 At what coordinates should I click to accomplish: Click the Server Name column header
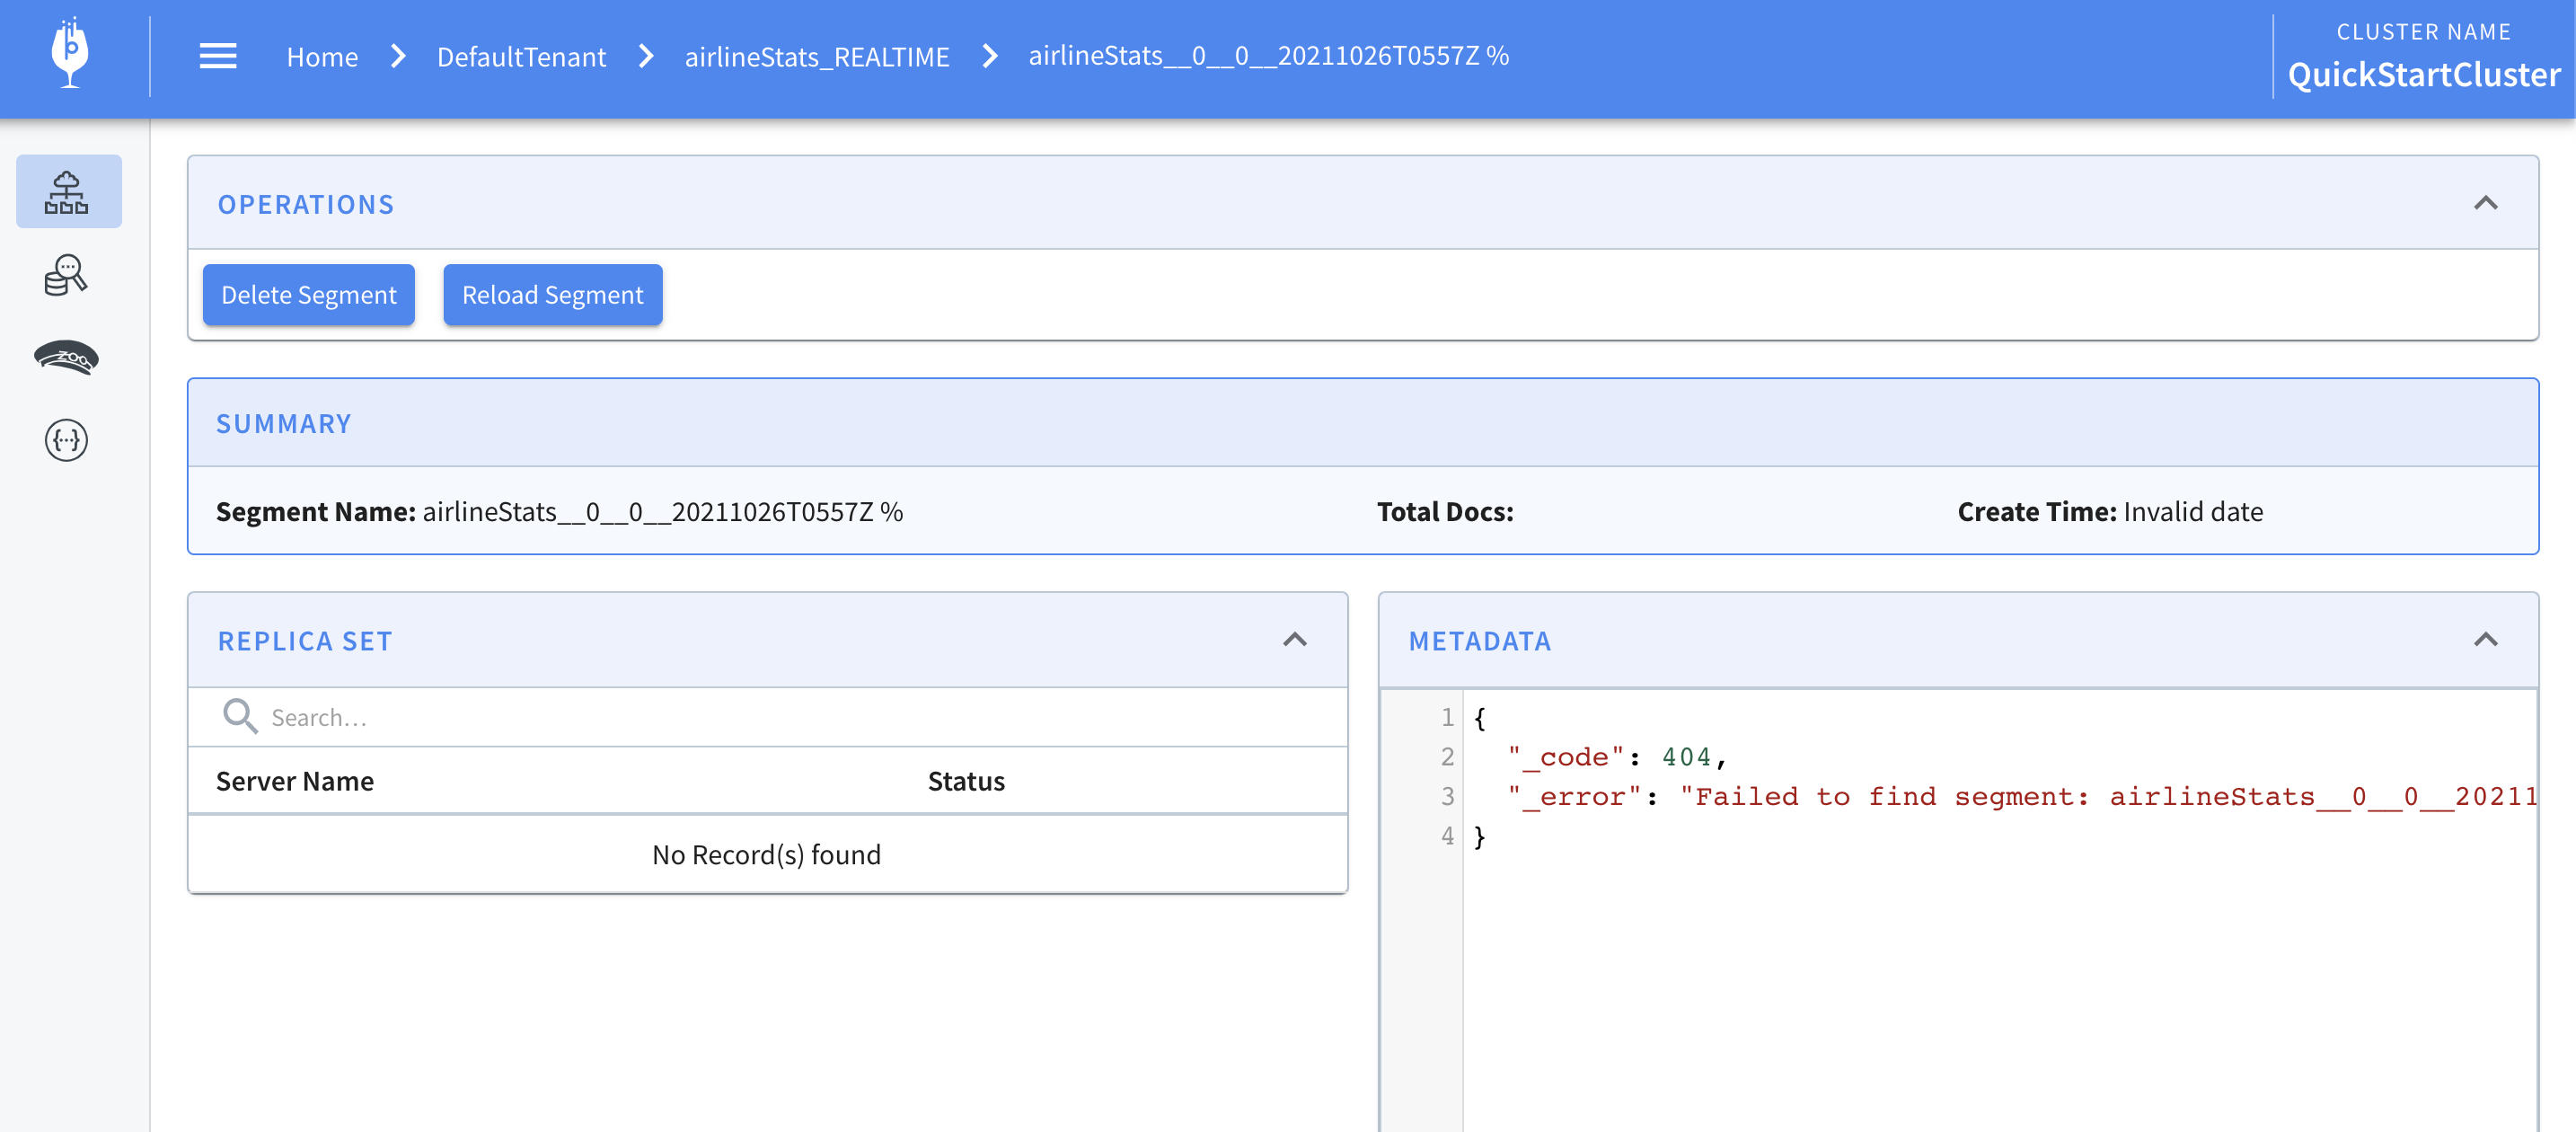pos(295,781)
